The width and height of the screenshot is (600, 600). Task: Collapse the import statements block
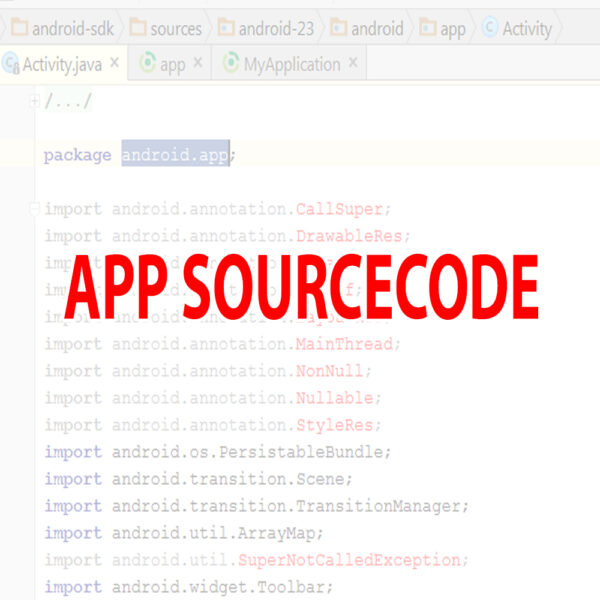(35, 209)
